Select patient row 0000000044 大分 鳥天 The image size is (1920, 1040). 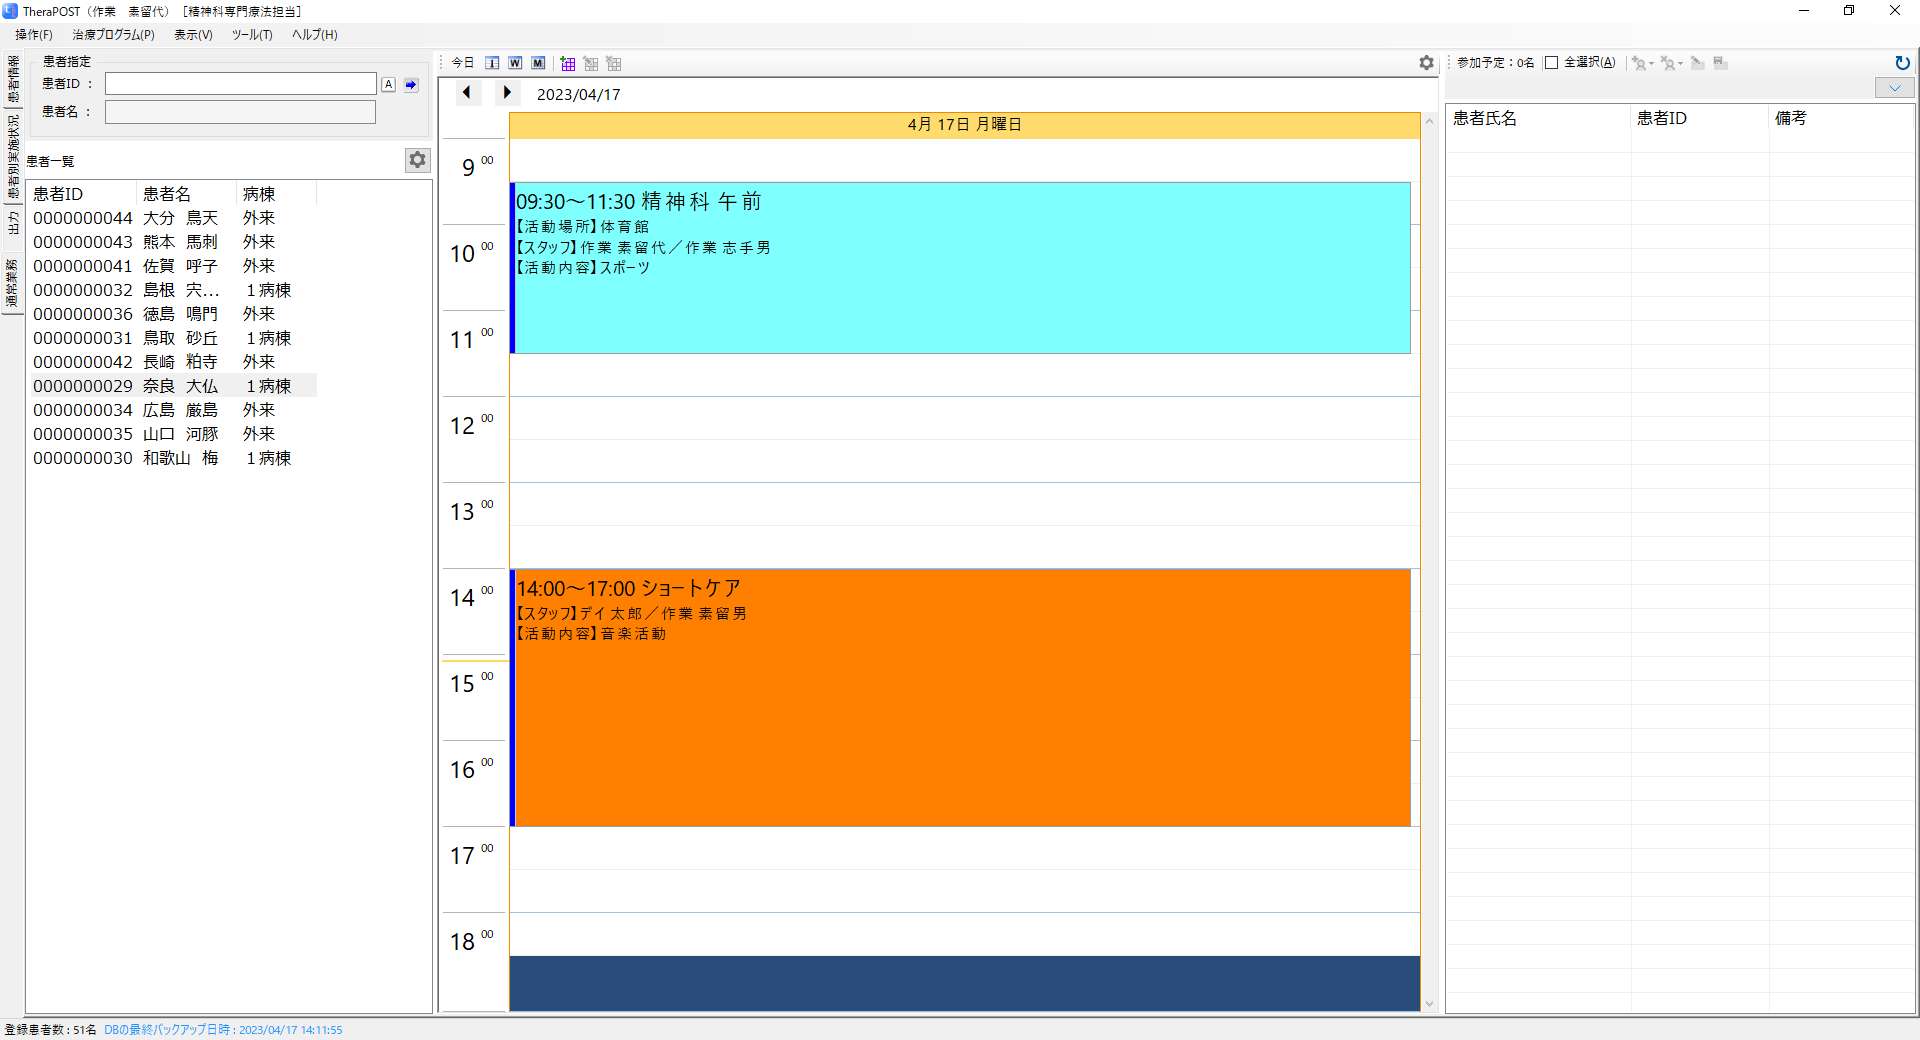tap(172, 218)
